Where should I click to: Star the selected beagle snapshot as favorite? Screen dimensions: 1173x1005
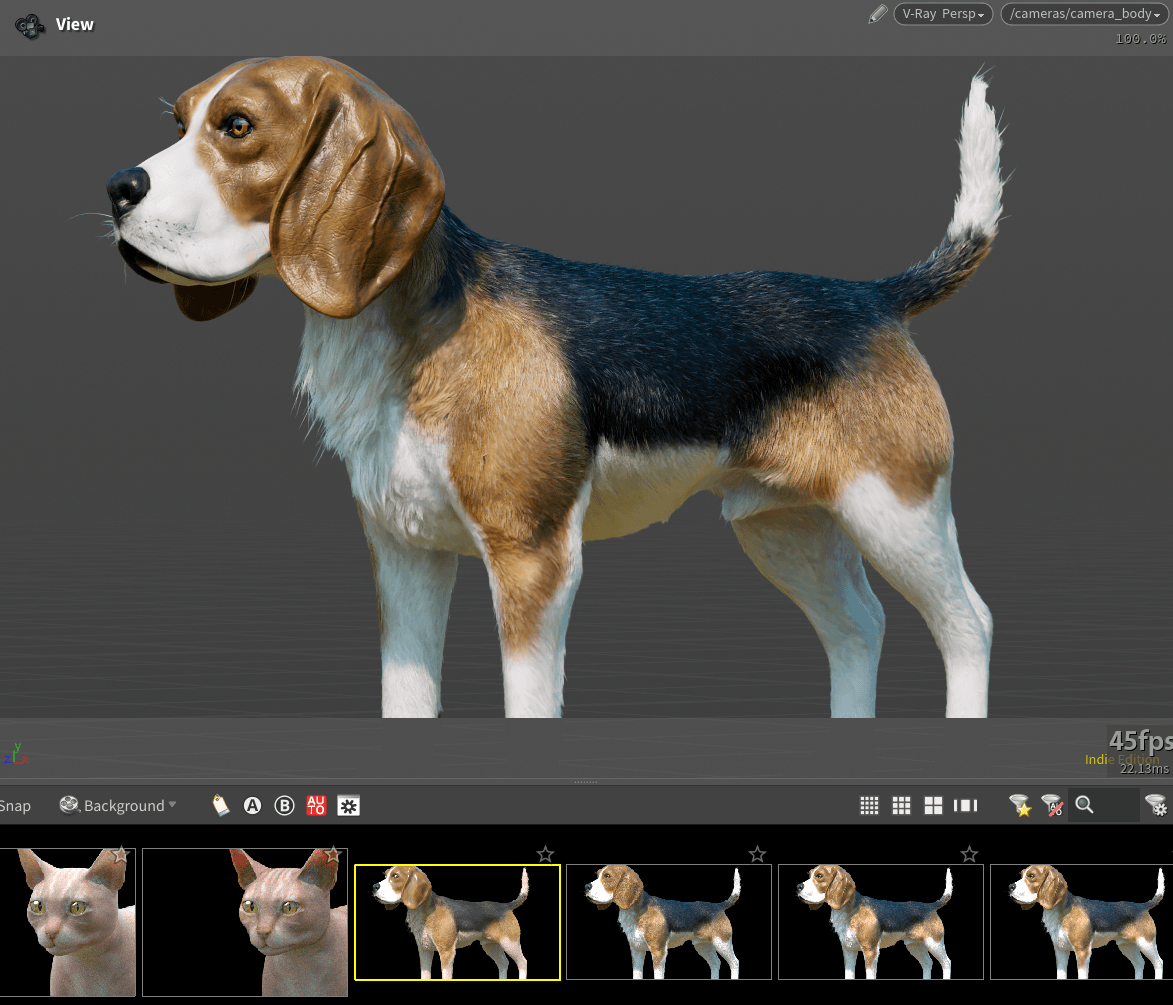coord(545,855)
